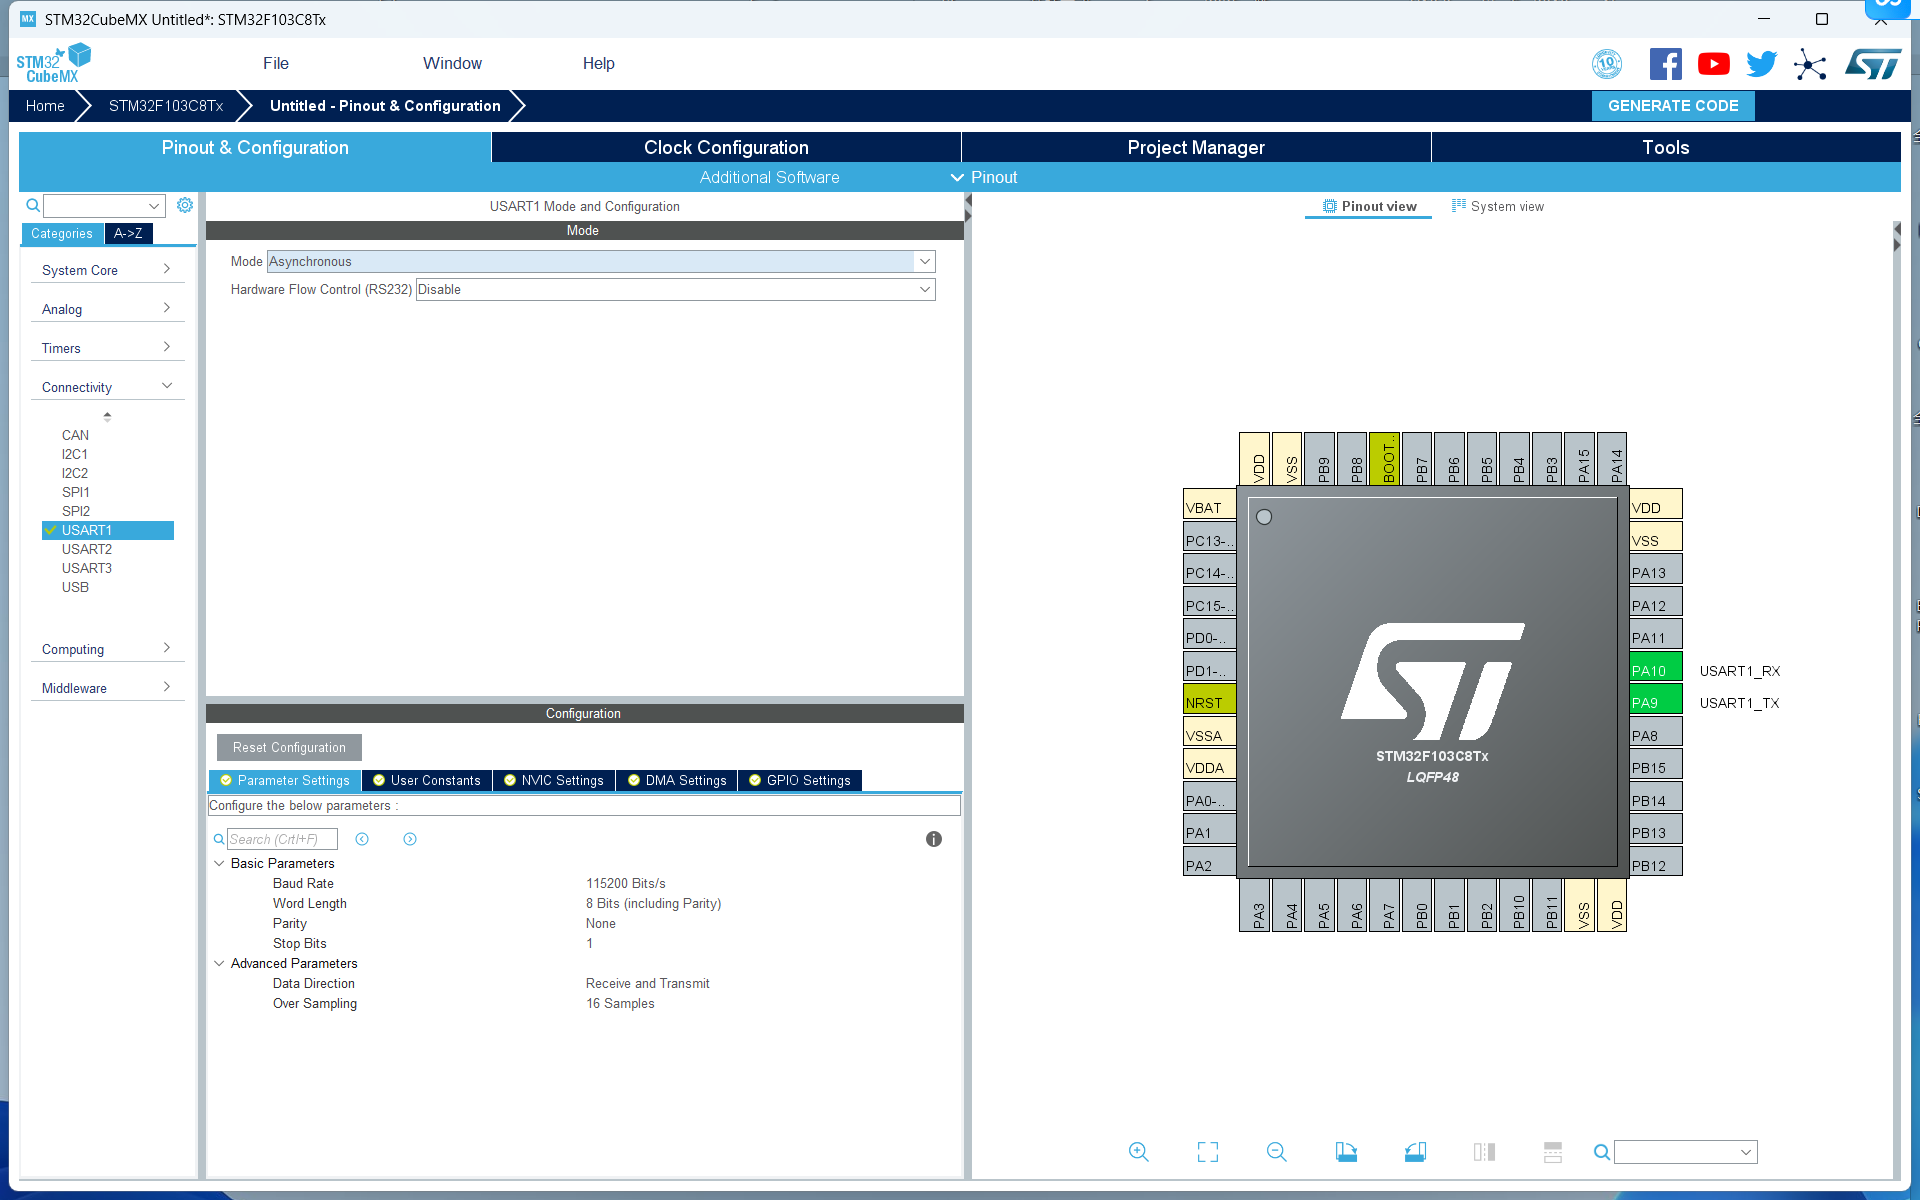The width and height of the screenshot is (1920, 1200).
Task: Open the Pinout dropdown menu
Action: click(984, 177)
